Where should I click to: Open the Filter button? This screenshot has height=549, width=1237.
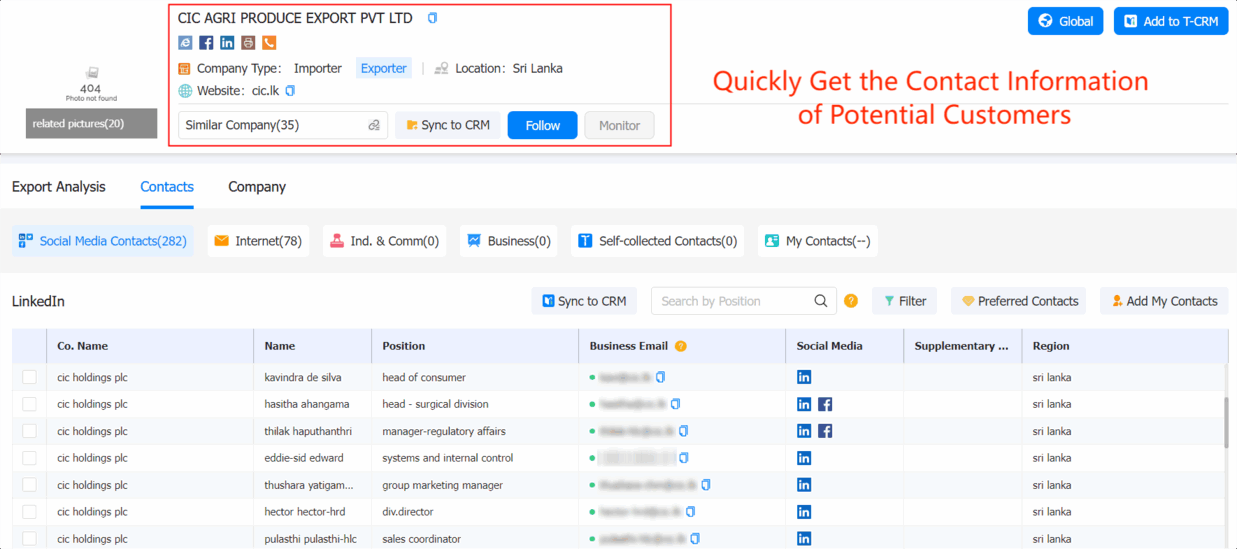[x=904, y=301]
